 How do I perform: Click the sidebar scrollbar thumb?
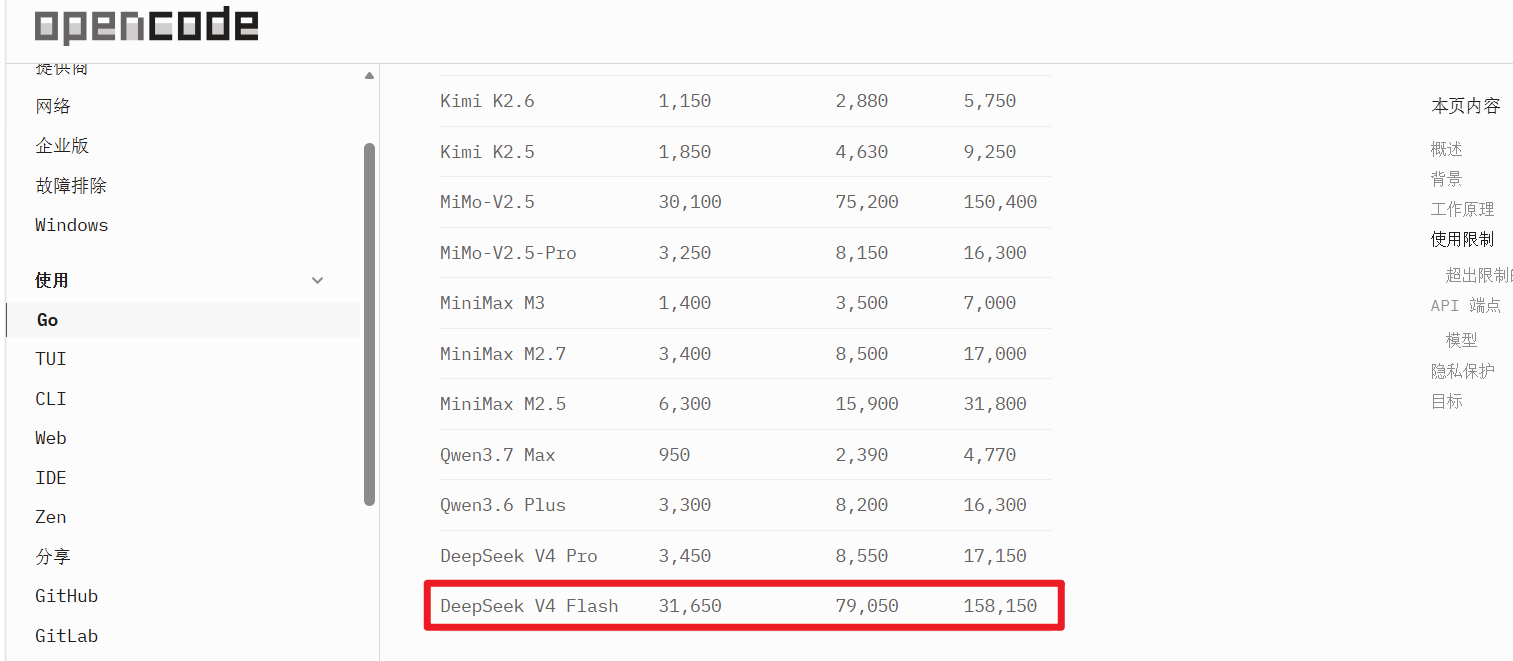(369, 324)
